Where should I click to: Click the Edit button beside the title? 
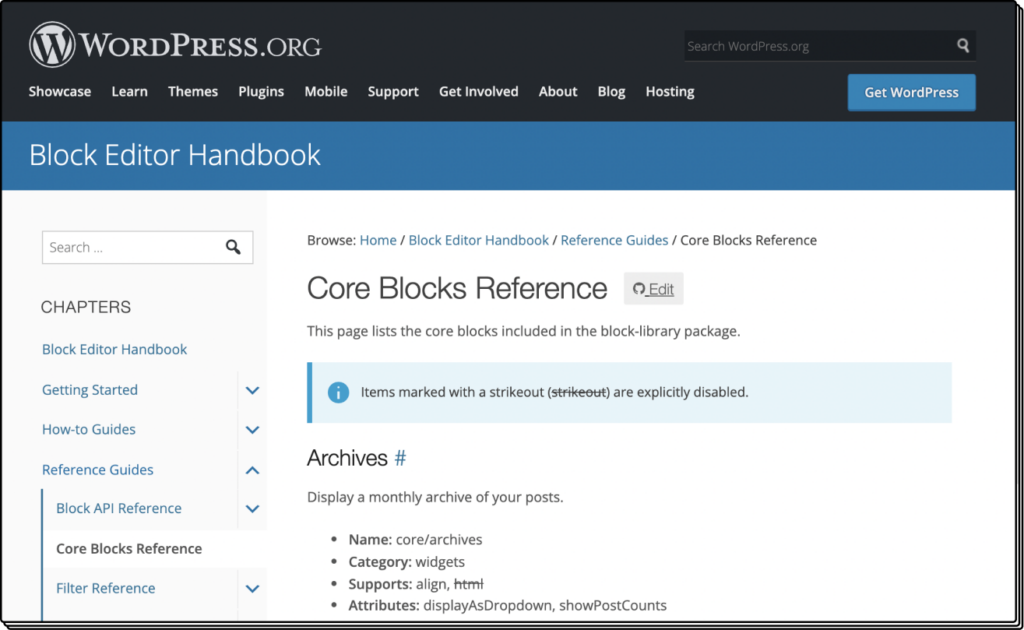(653, 289)
